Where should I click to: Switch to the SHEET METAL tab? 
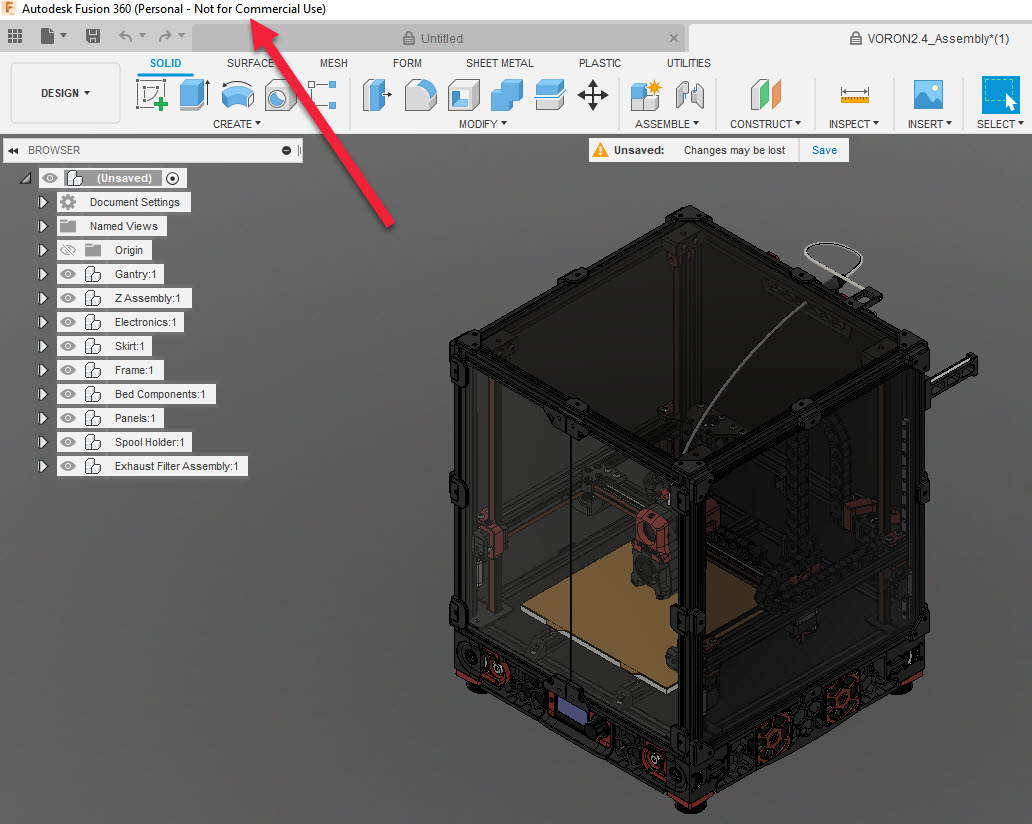(500, 62)
